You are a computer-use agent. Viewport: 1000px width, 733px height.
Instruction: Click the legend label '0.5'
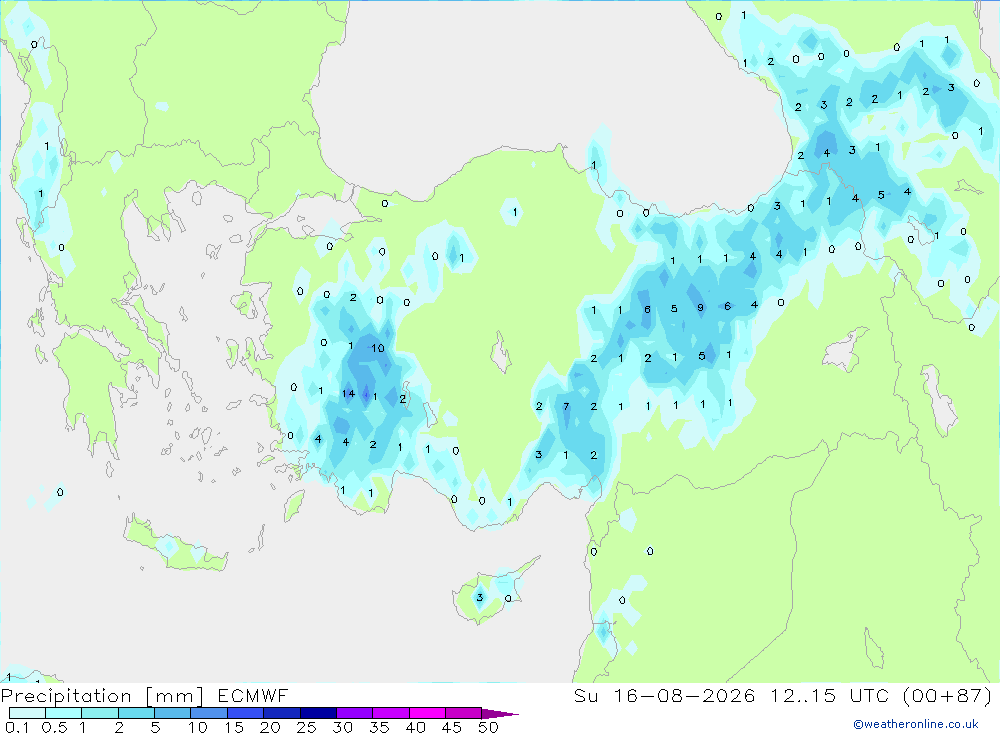(54, 727)
